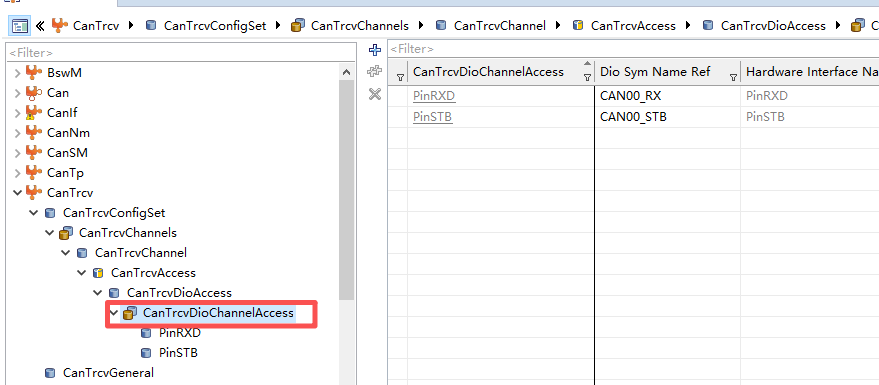Click the filter icon in Dio Sym Name Ref header
The height and width of the screenshot is (385, 879).
733,78
